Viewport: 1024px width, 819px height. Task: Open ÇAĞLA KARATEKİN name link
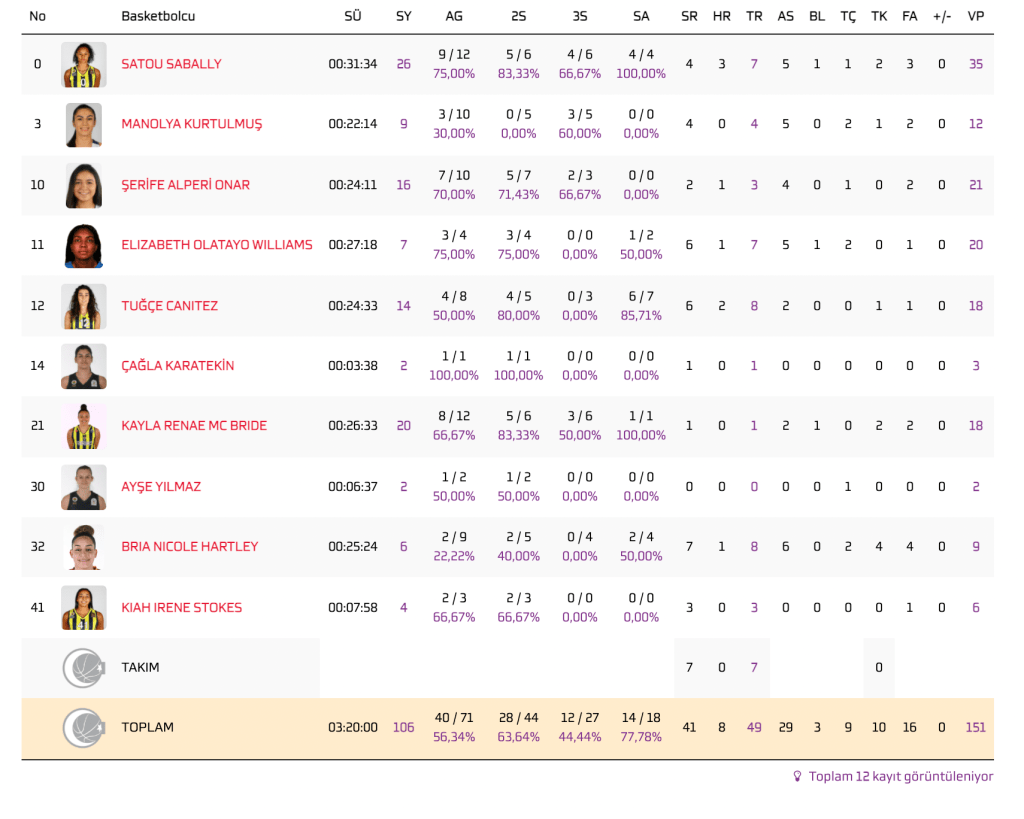177,366
